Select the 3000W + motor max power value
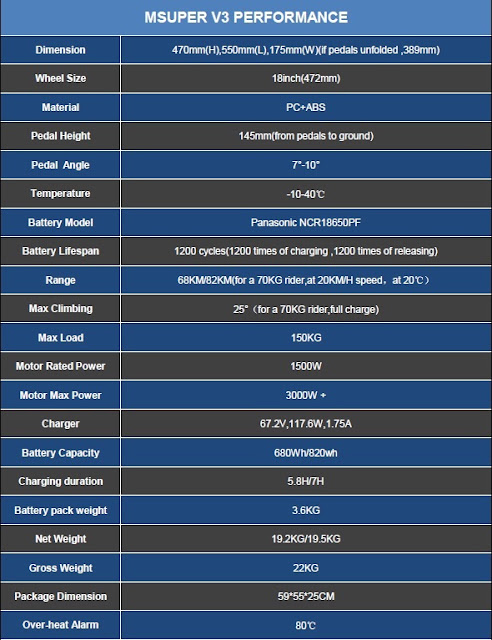The height and width of the screenshot is (640, 492). [x=306, y=395]
